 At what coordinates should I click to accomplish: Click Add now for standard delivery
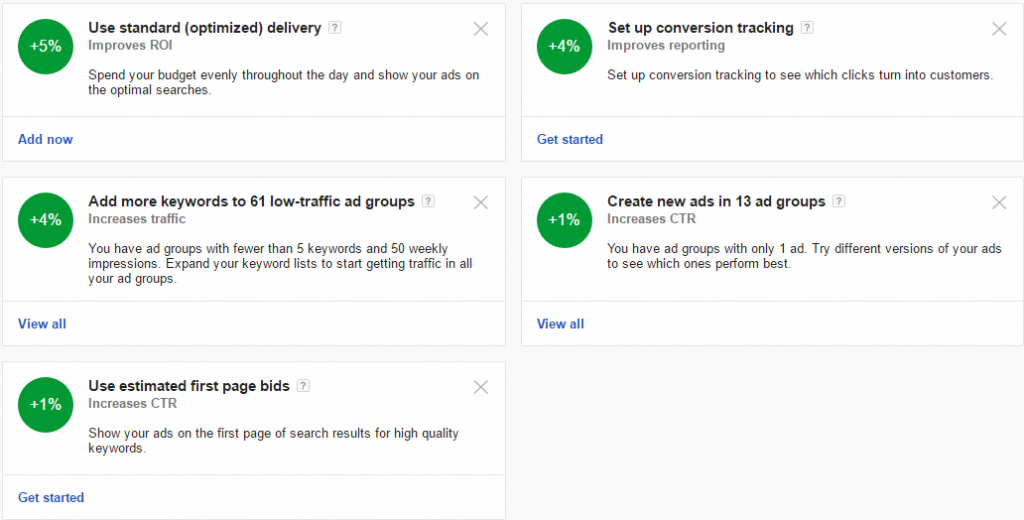(45, 139)
